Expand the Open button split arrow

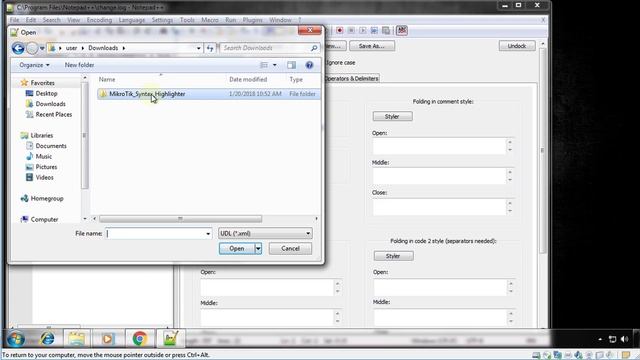(x=258, y=249)
